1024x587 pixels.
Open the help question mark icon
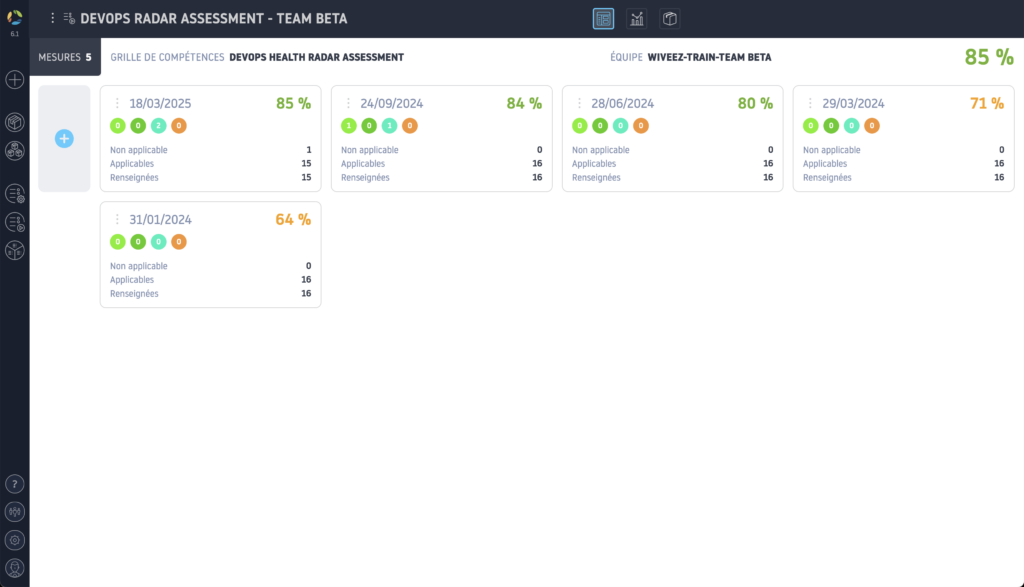[15, 484]
